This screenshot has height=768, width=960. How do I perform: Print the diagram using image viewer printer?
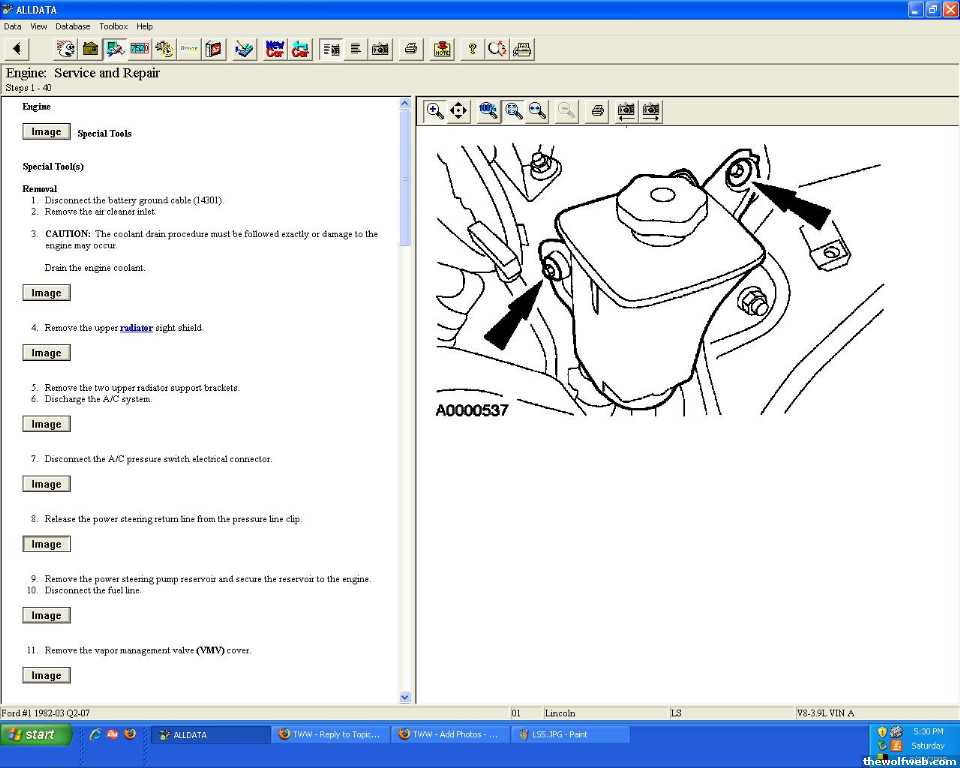coord(597,111)
